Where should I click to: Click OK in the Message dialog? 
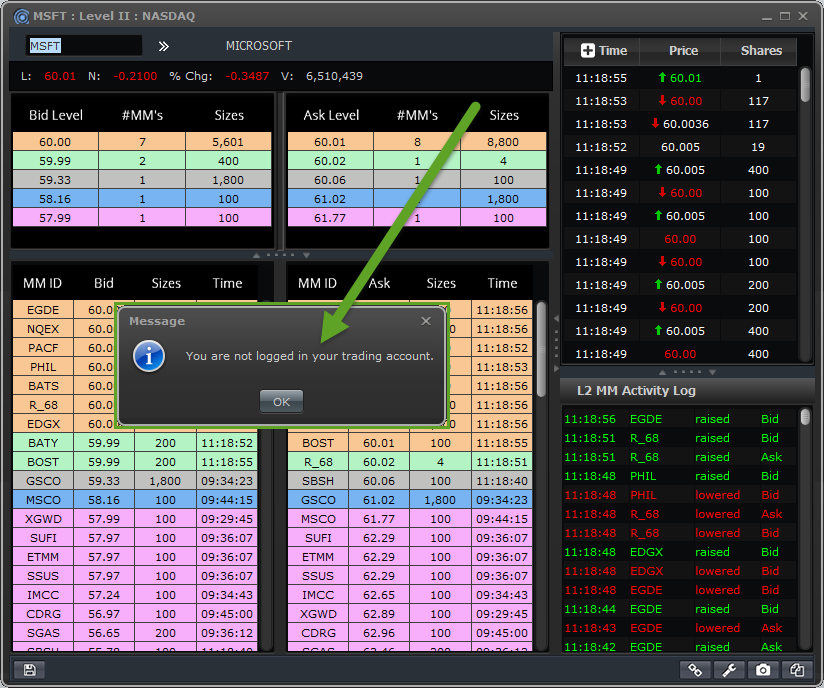281,402
